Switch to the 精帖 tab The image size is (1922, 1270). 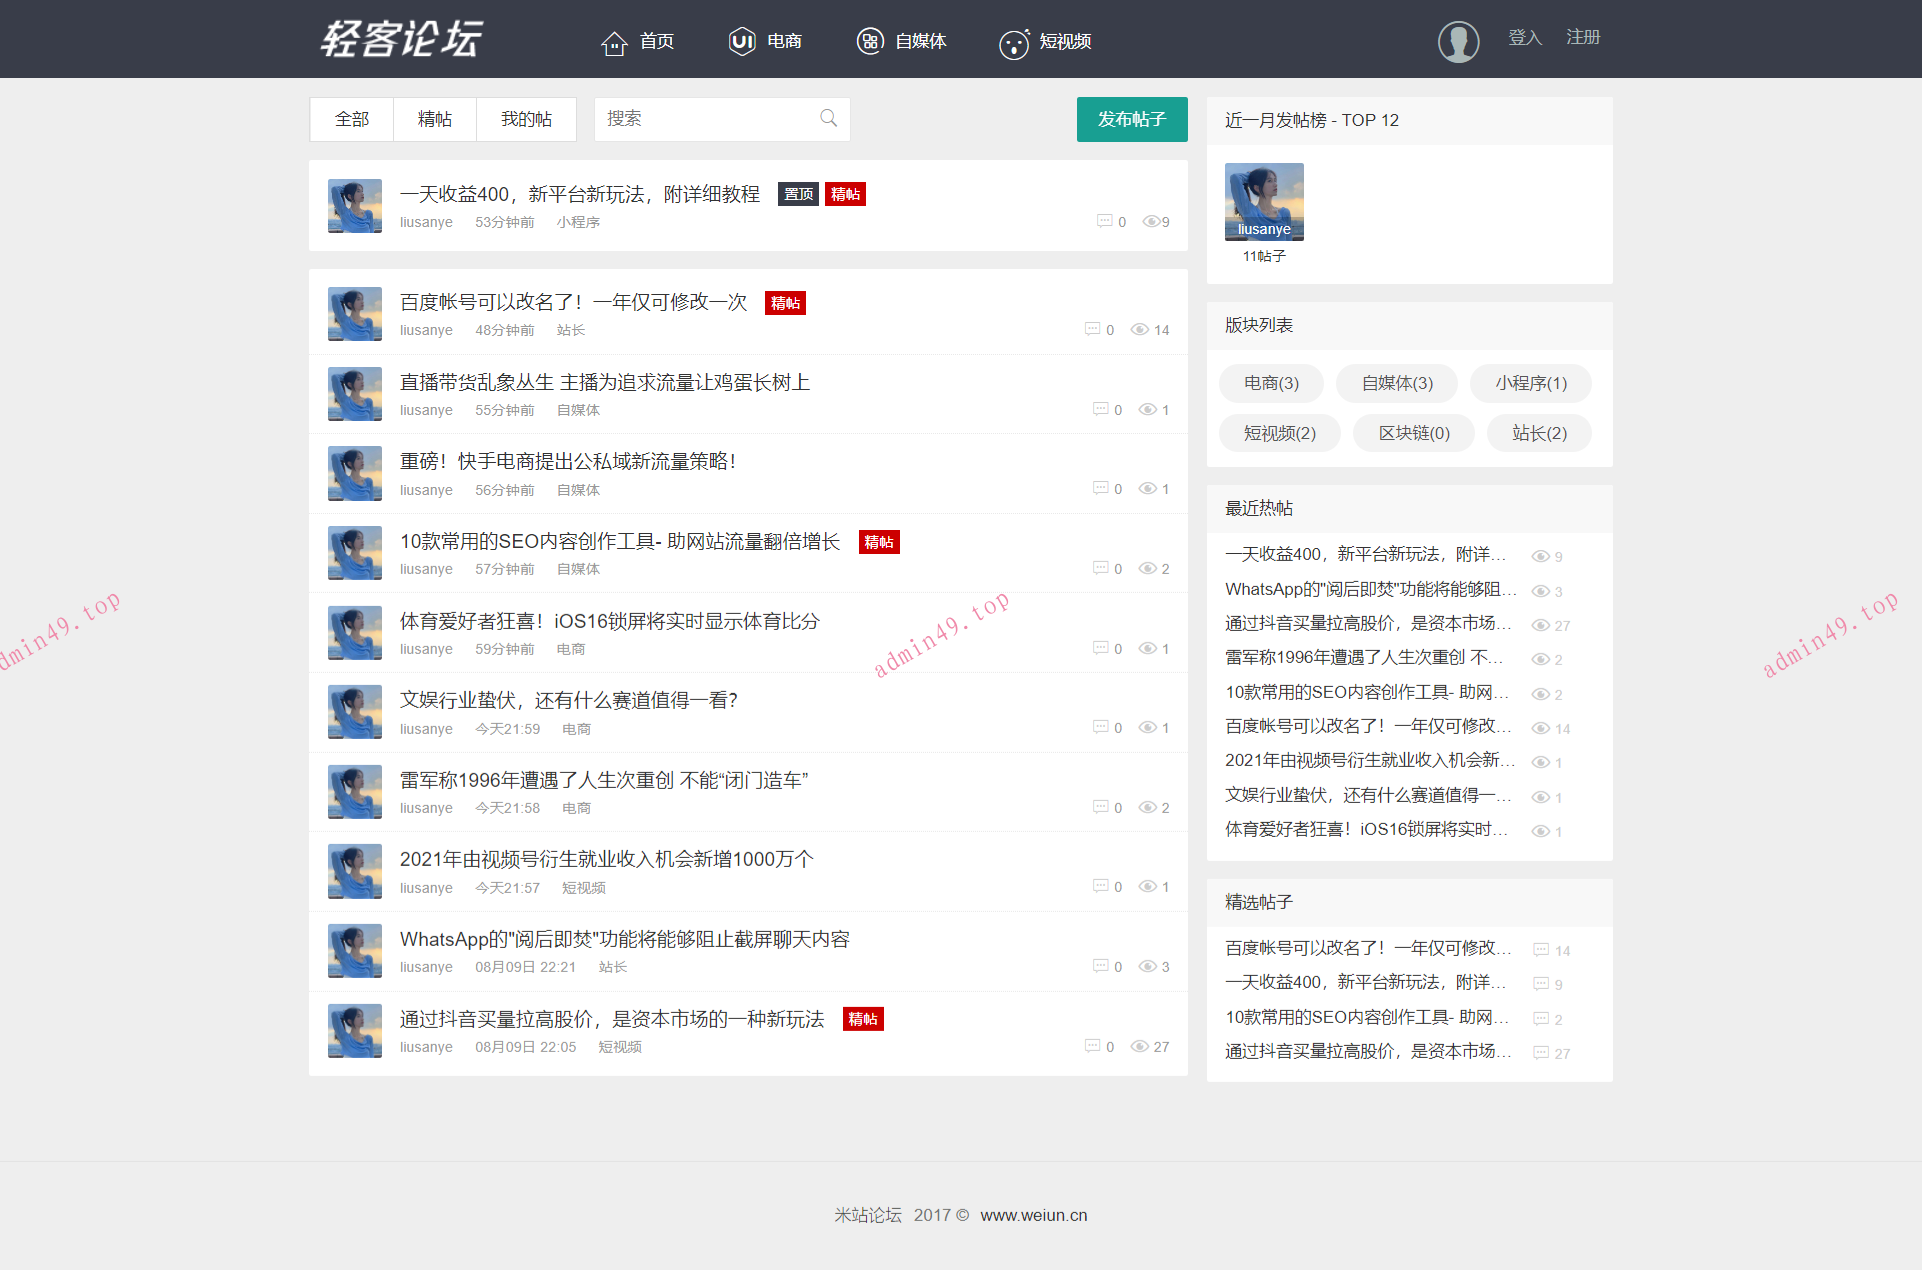pyautogui.click(x=434, y=118)
